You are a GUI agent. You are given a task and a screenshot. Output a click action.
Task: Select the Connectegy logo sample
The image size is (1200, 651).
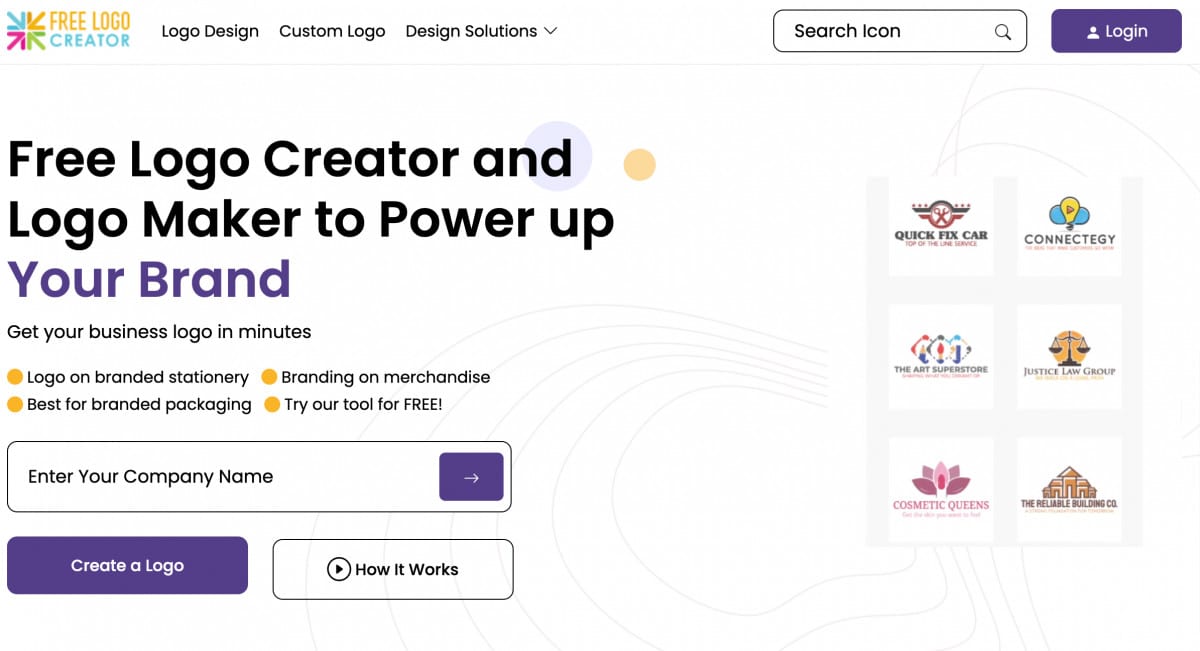(1069, 226)
